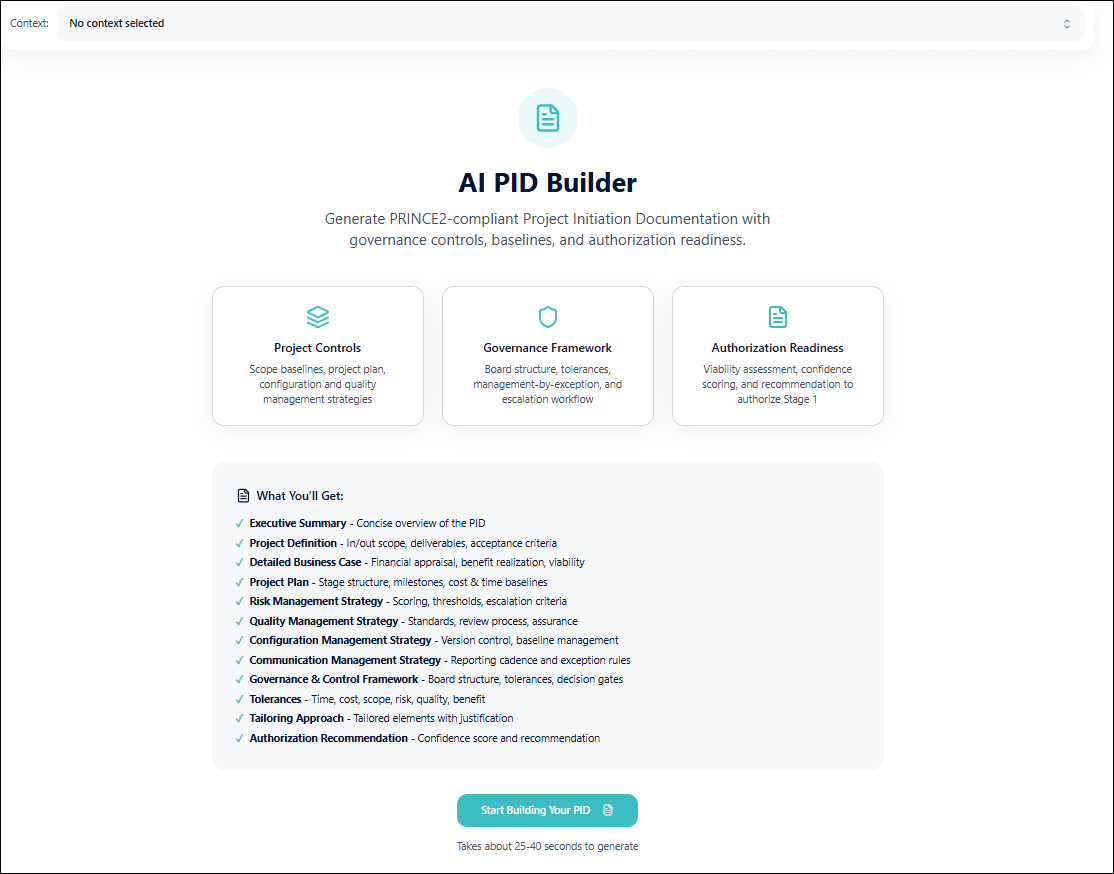Click 'Version control, baseline management' text
The width and height of the screenshot is (1114, 874).
click(530, 640)
